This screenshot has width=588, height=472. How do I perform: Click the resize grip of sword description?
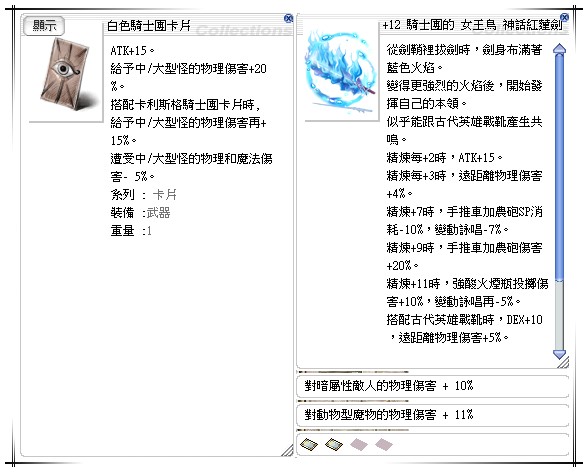click(563, 362)
